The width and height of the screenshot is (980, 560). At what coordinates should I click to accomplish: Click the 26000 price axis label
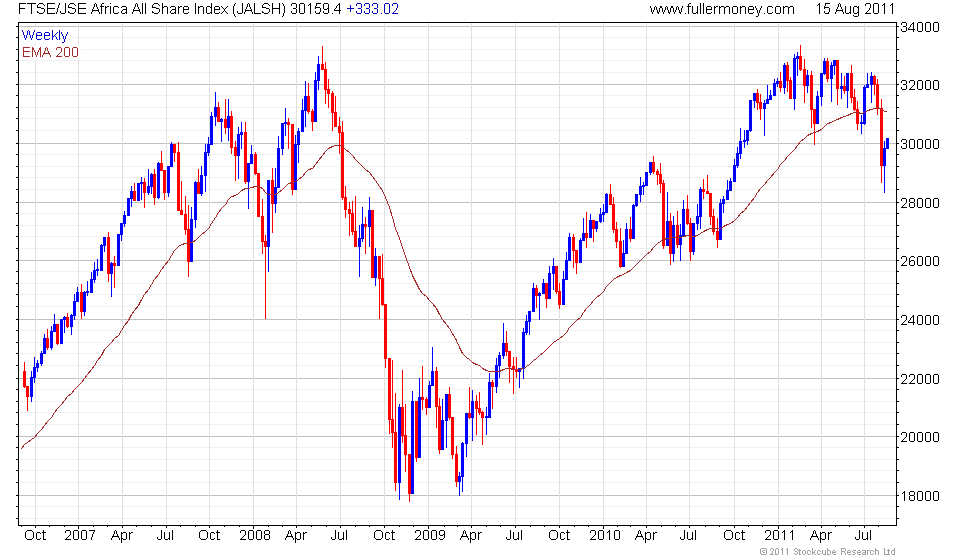[x=919, y=261]
